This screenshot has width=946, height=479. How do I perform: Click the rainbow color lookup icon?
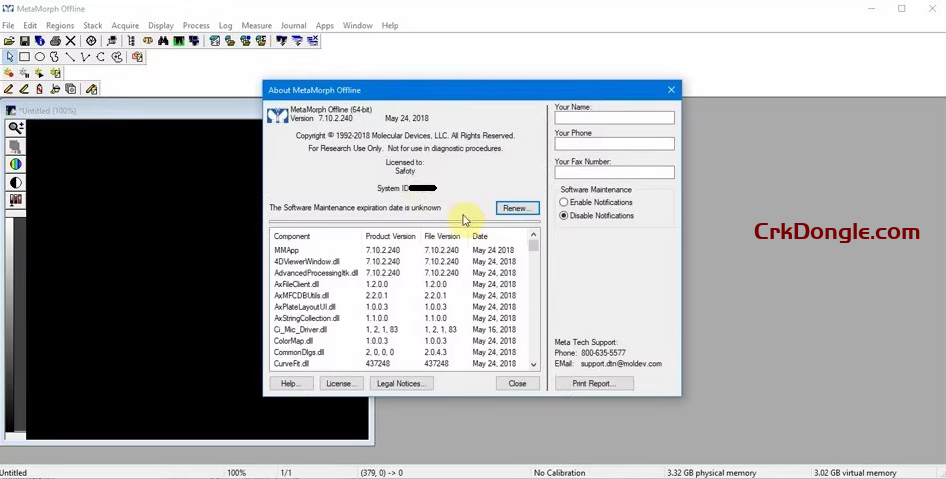[16, 164]
